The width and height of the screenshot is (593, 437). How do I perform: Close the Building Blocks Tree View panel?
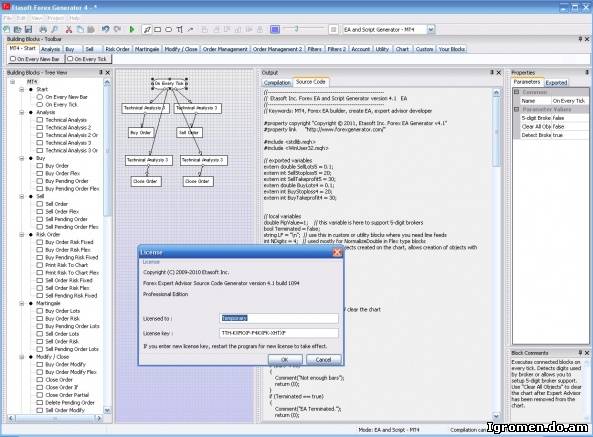pos(108,72)
